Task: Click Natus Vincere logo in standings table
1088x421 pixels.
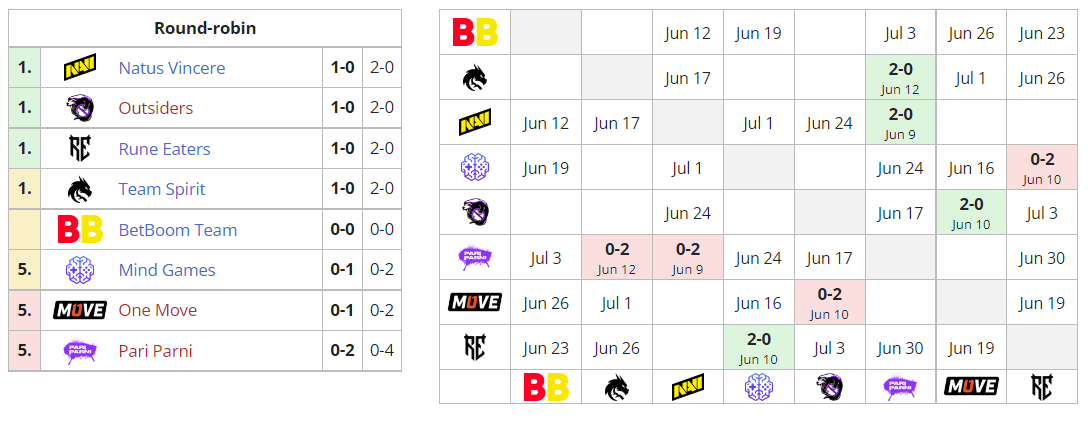Action: 79,68
